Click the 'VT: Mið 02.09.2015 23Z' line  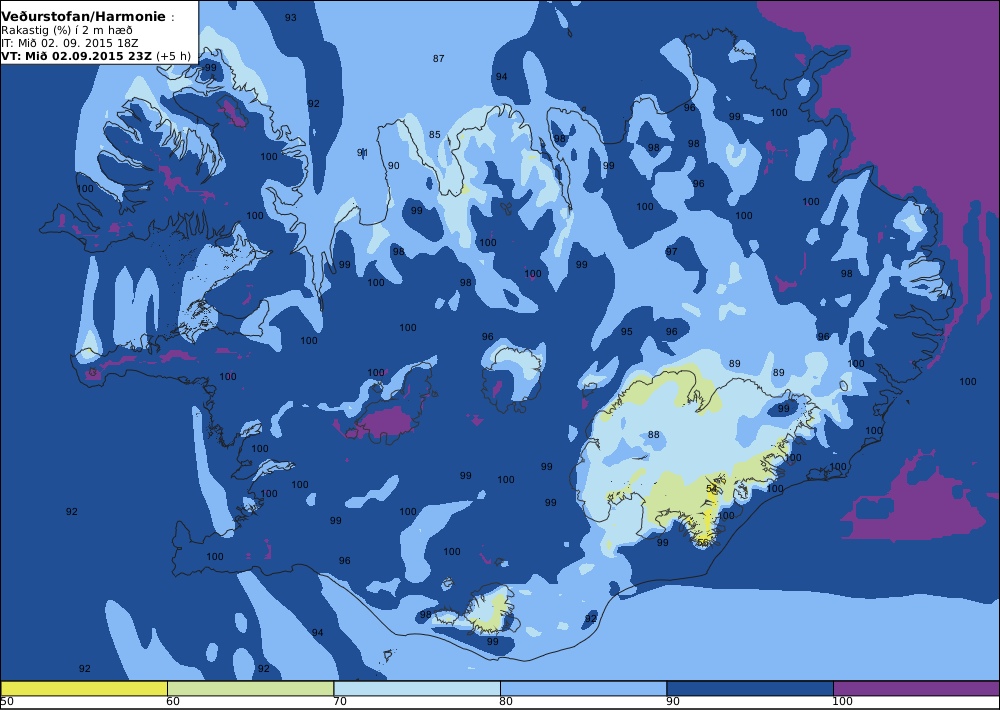(x=77, y=55)
